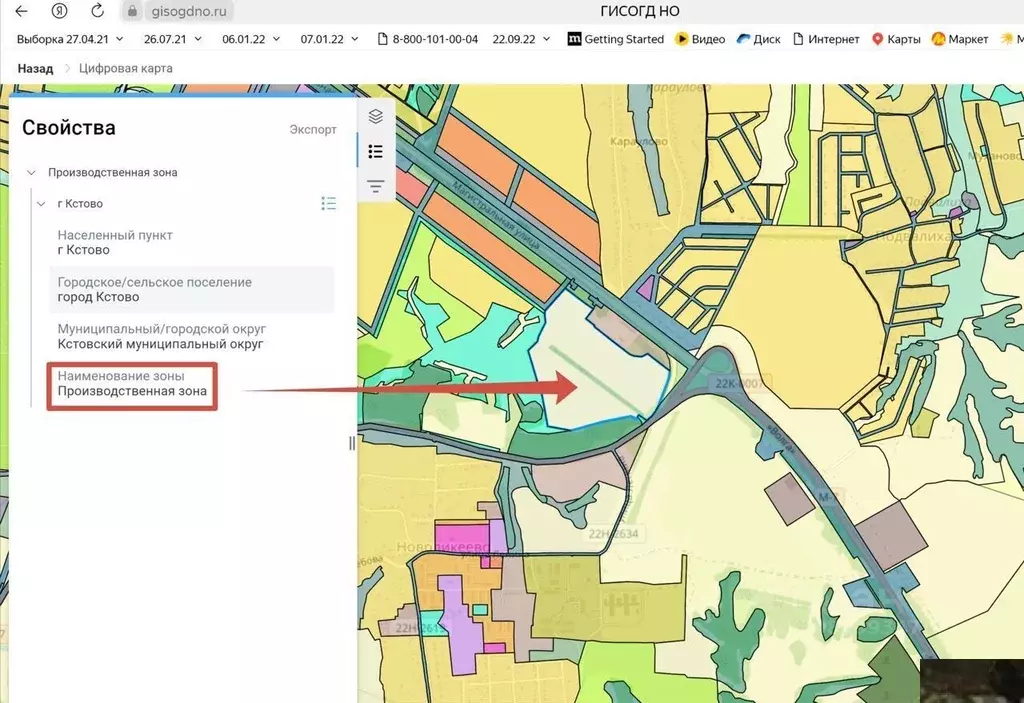Open the Цифровая карта breadcrumb

pyautogui.click(x=126, y=69)
